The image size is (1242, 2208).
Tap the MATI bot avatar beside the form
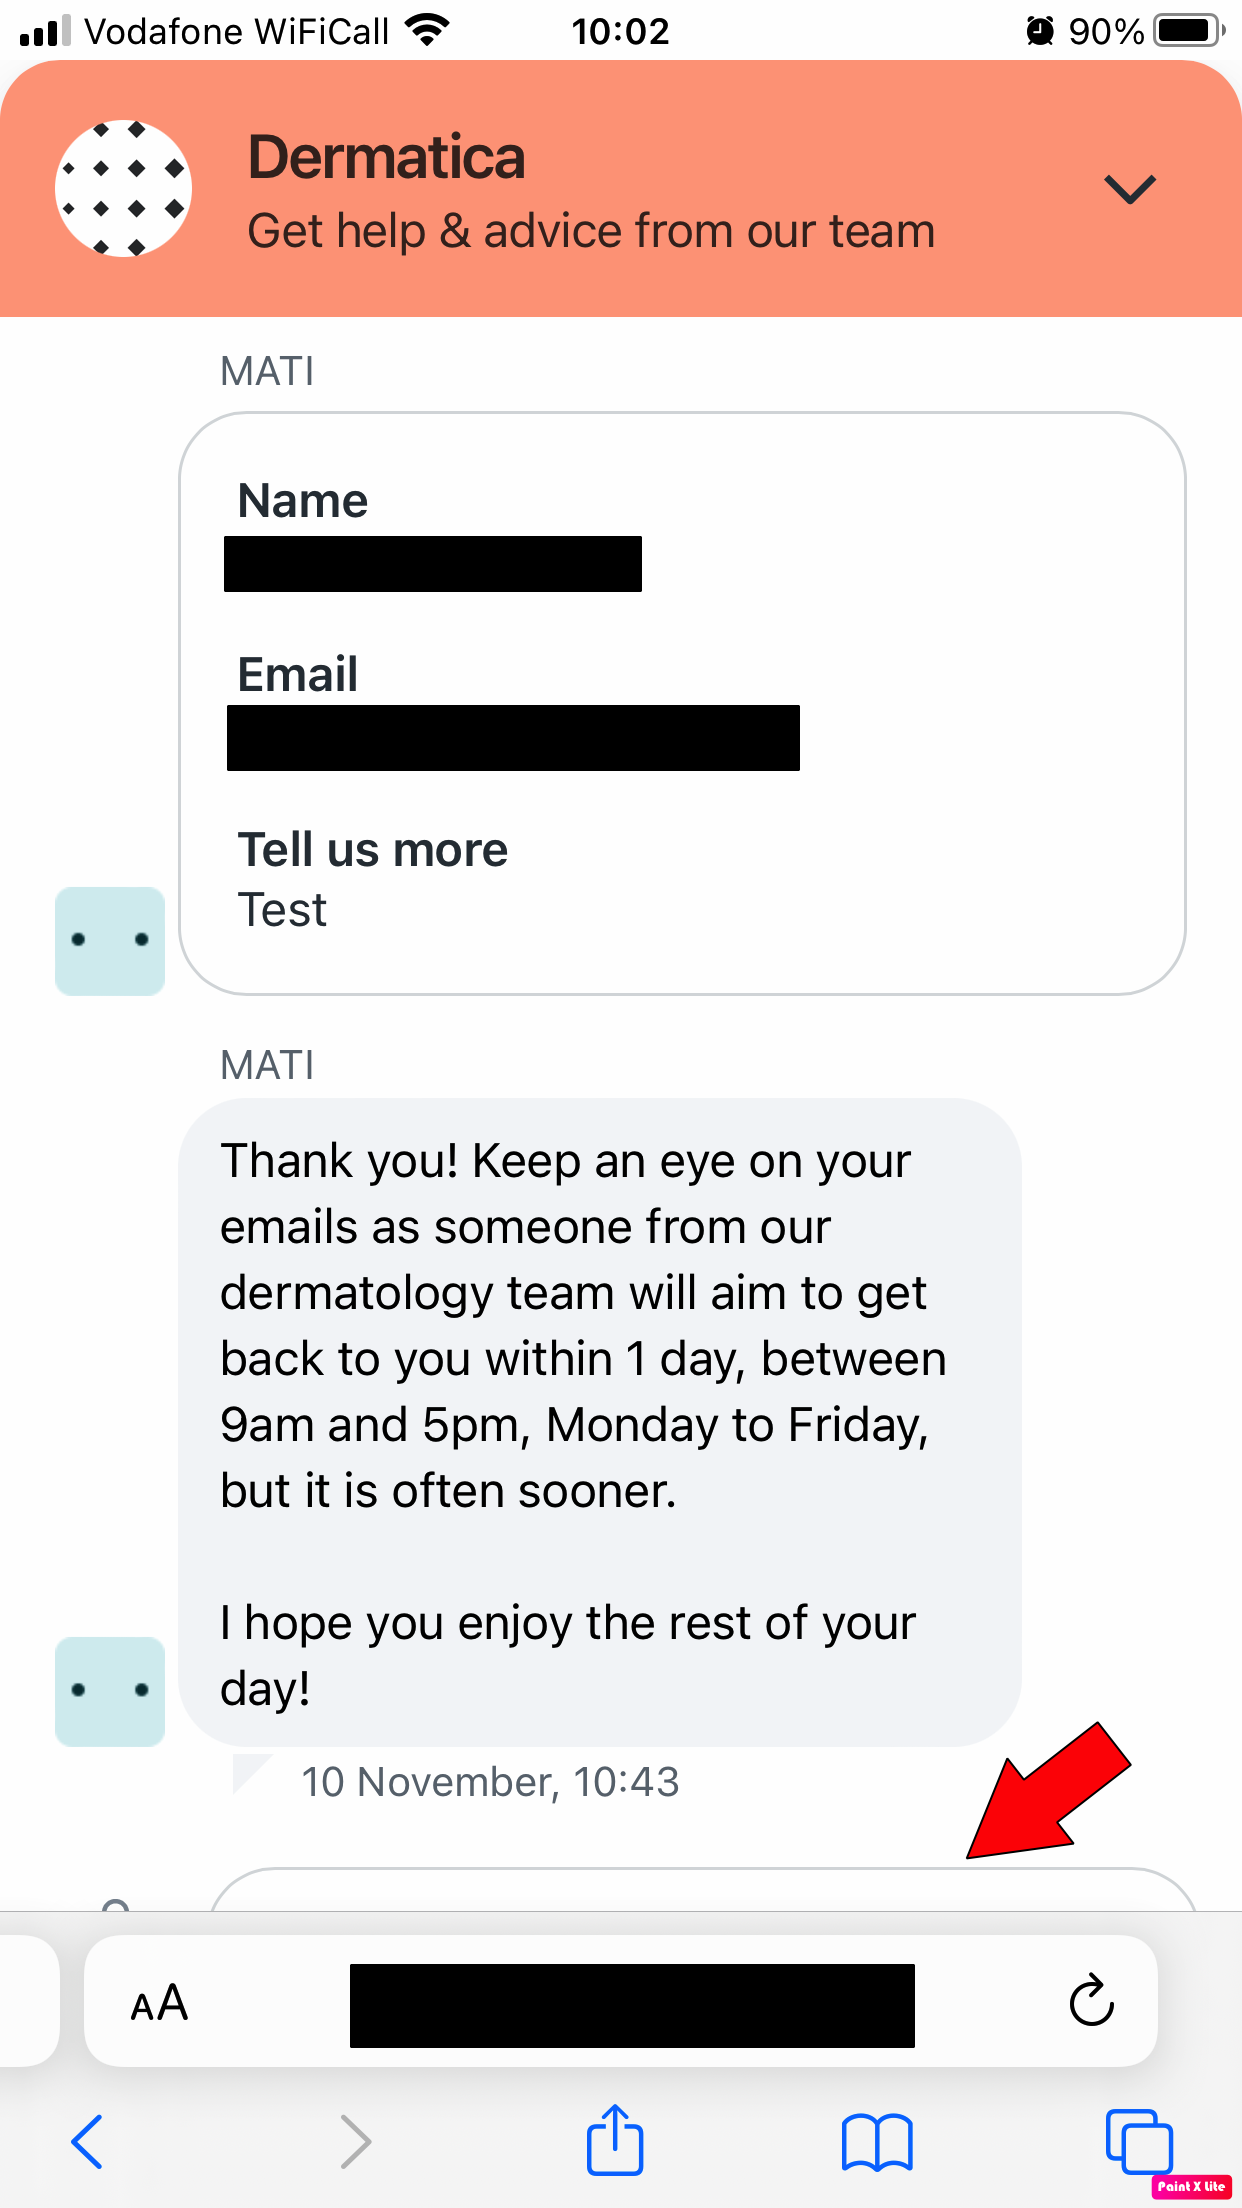110,941
